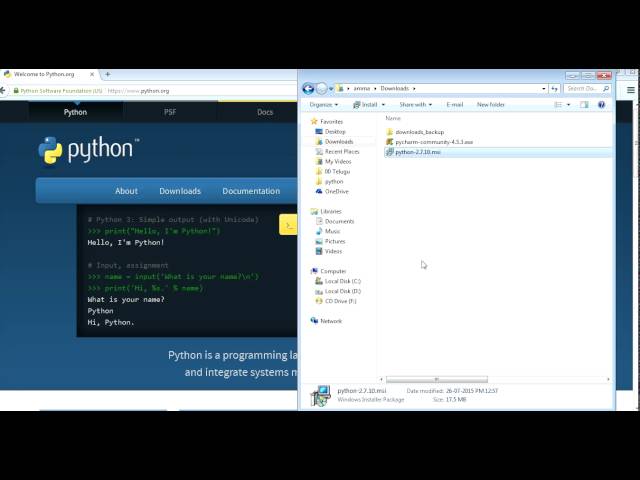Select Music library

[x=328, y=231]
